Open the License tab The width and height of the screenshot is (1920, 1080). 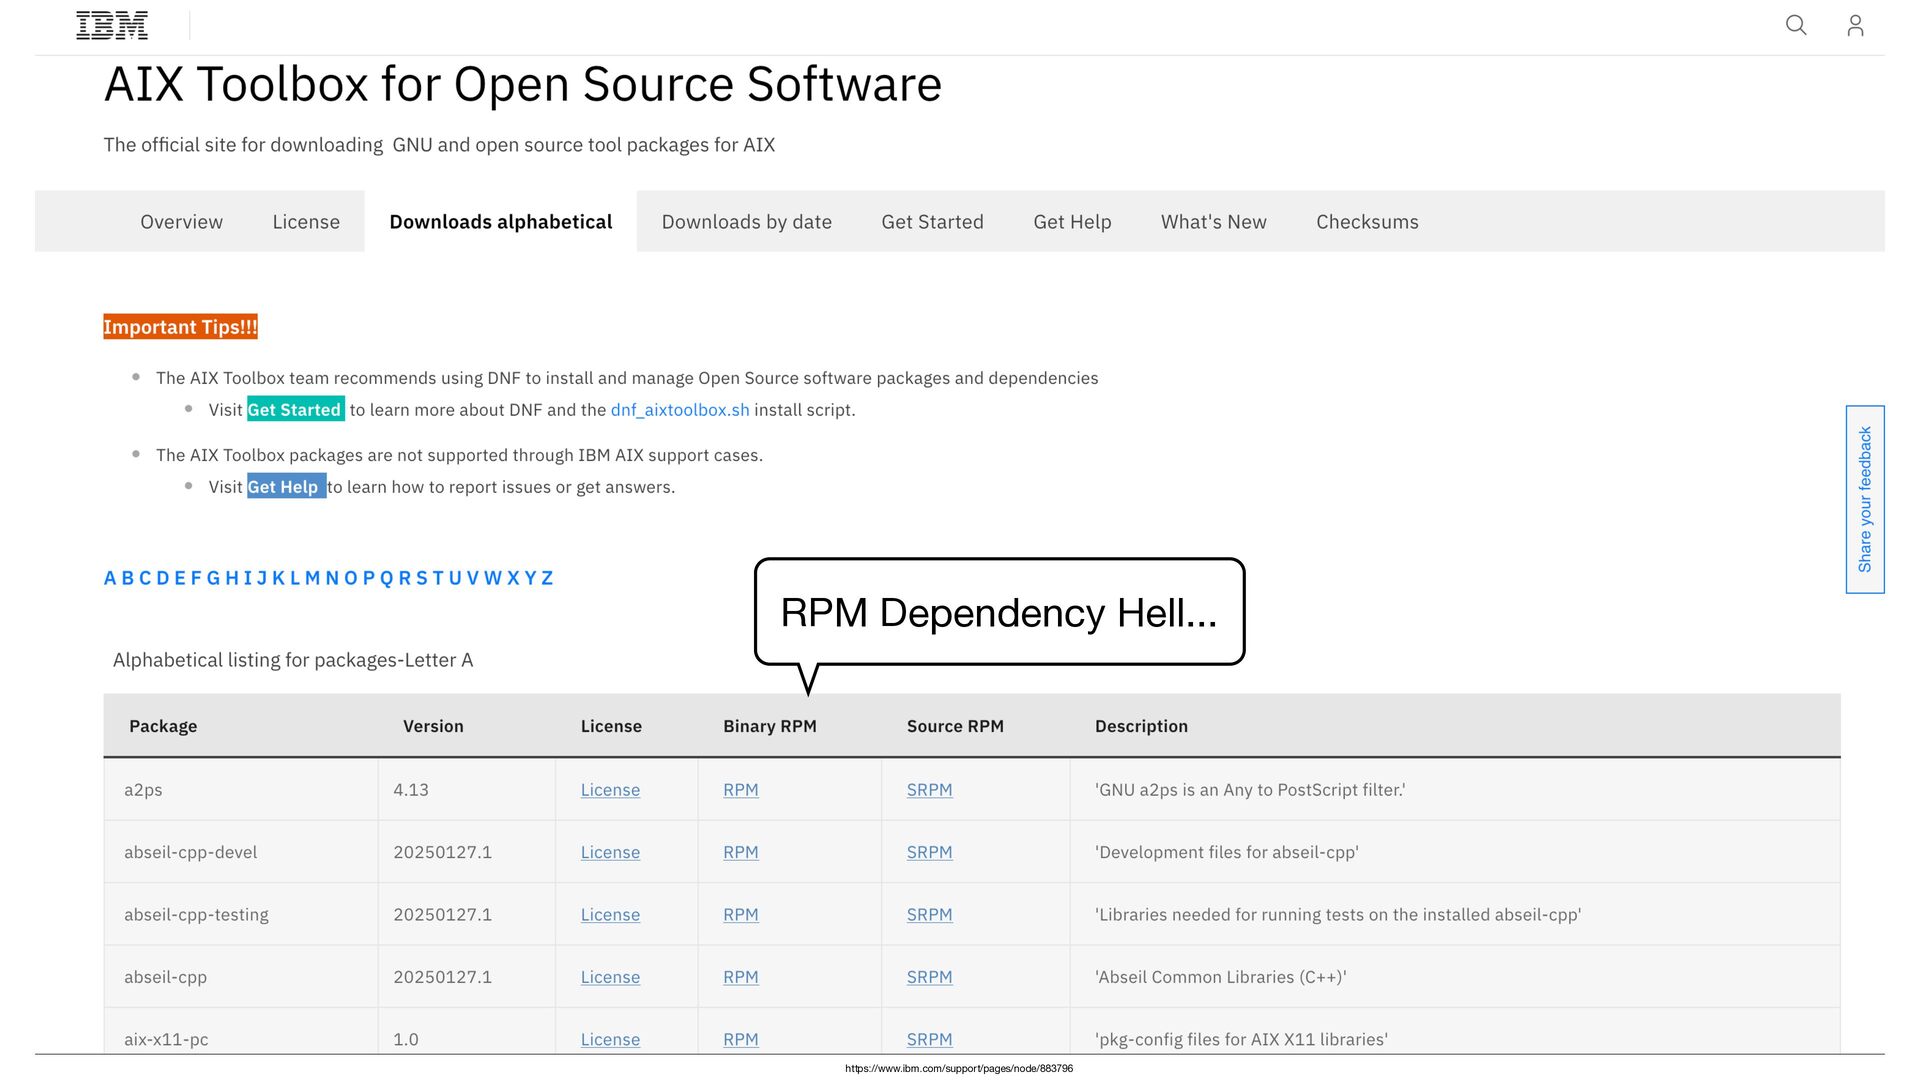click(306, 222)
